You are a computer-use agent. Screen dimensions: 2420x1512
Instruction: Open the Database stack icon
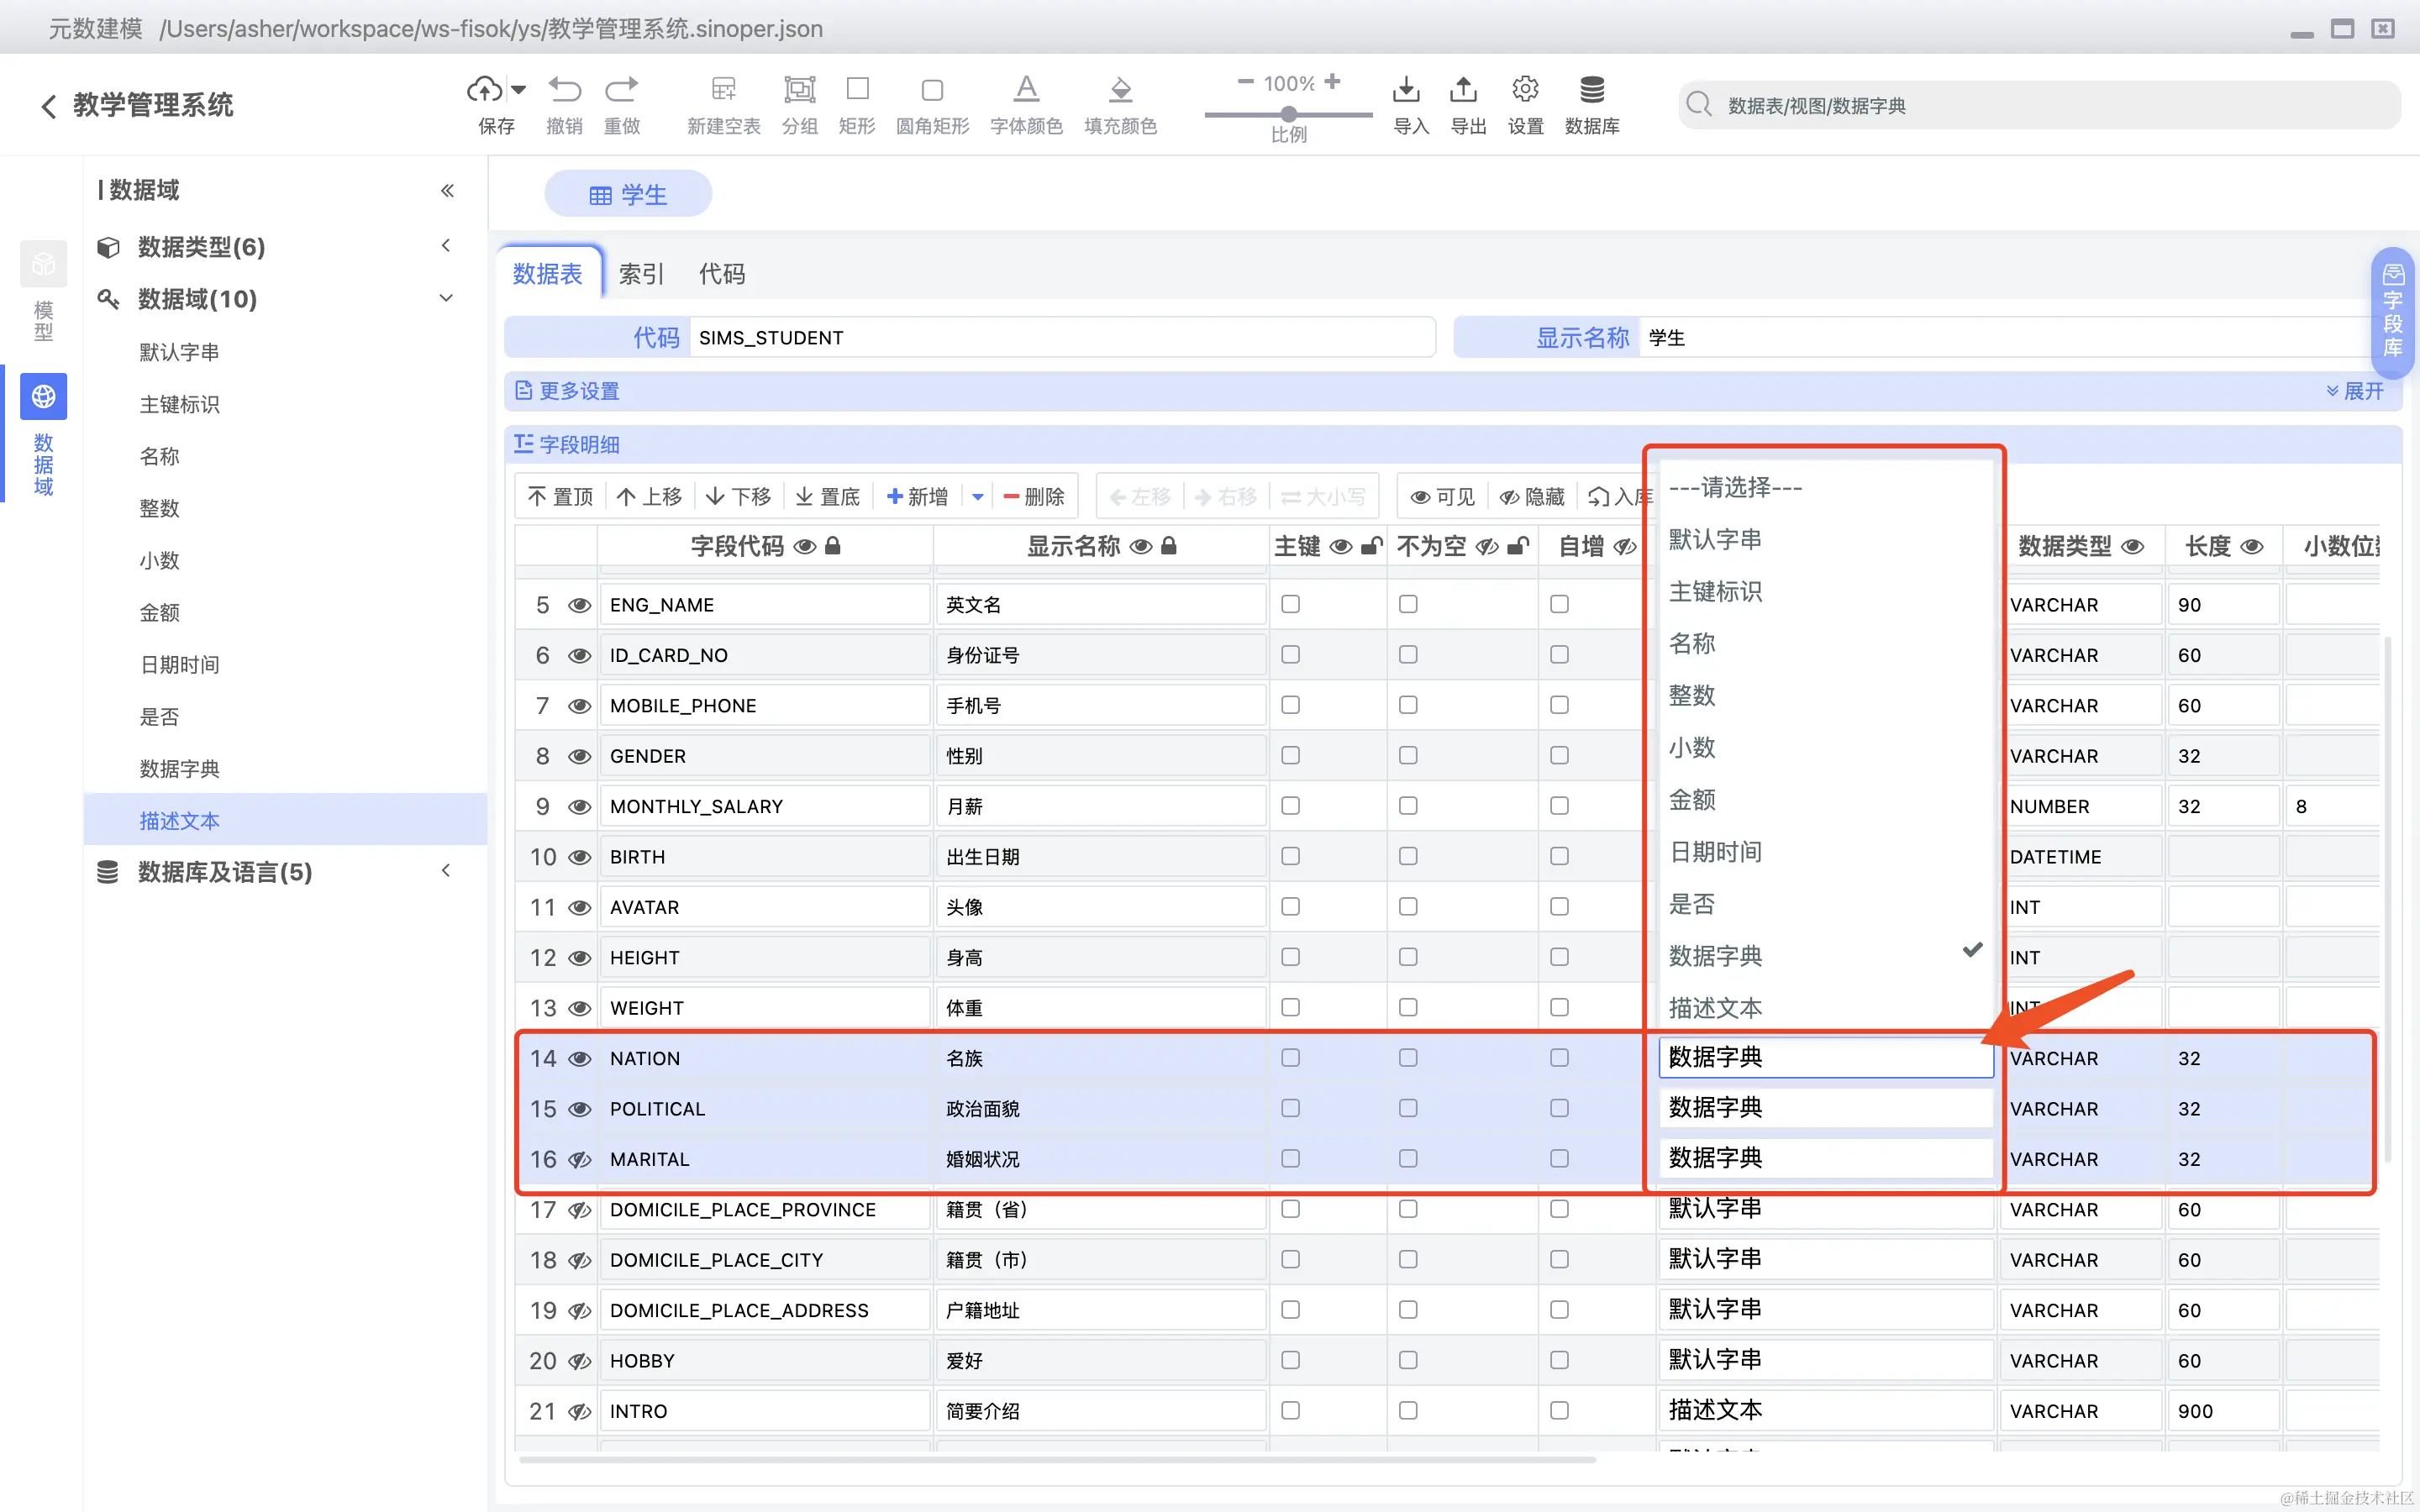1592,89
